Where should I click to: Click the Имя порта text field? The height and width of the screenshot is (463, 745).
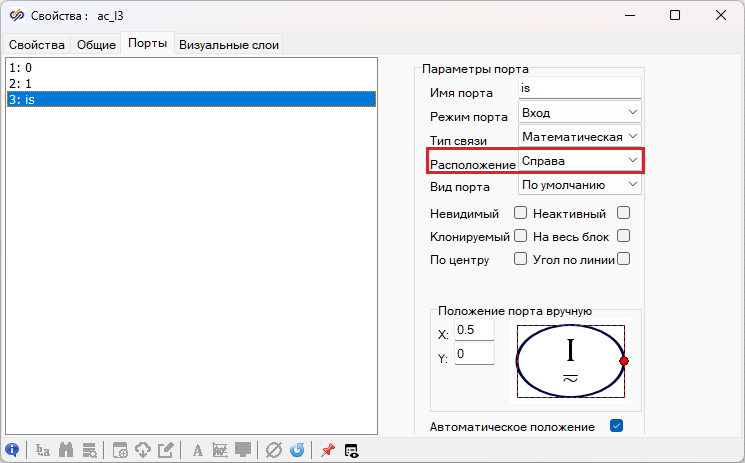[579, 89]
